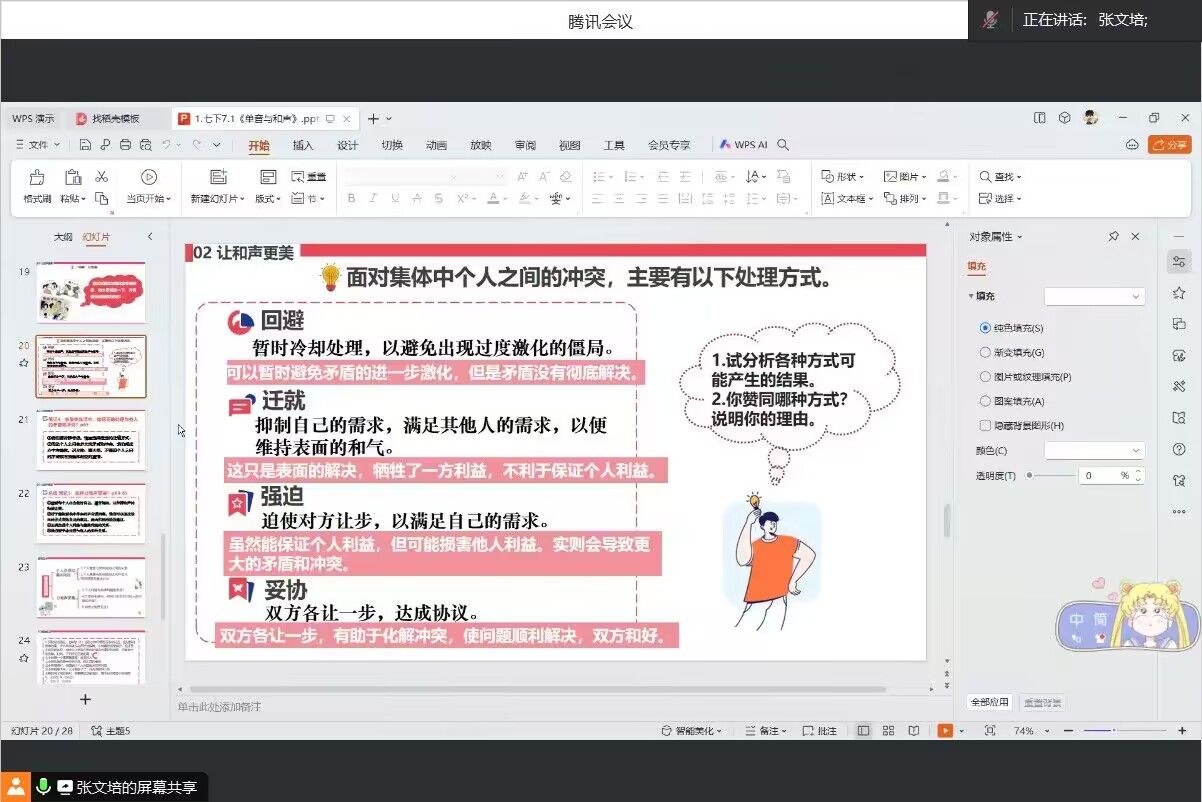This screenshot has height=802, width=1202.
Task: Start slideshow from current slide (当页开始)
Action: pyautogui.click(x=149, y=178)
